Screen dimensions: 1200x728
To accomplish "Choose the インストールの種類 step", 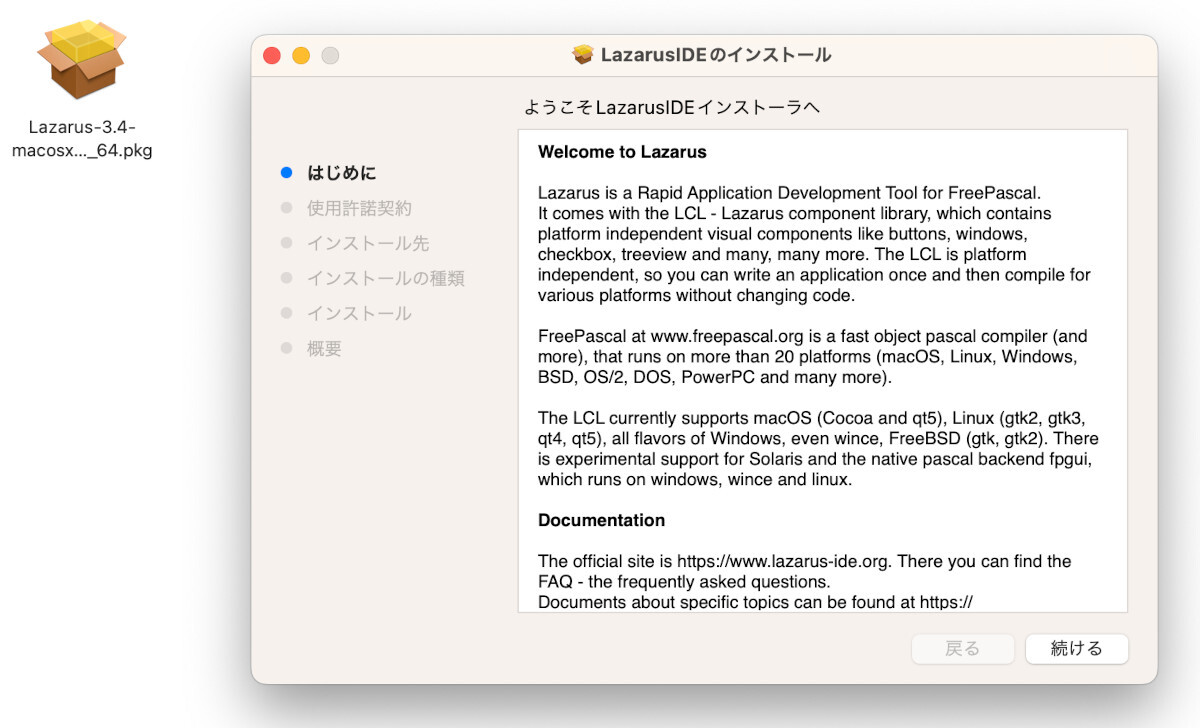I will coord(385,278).
